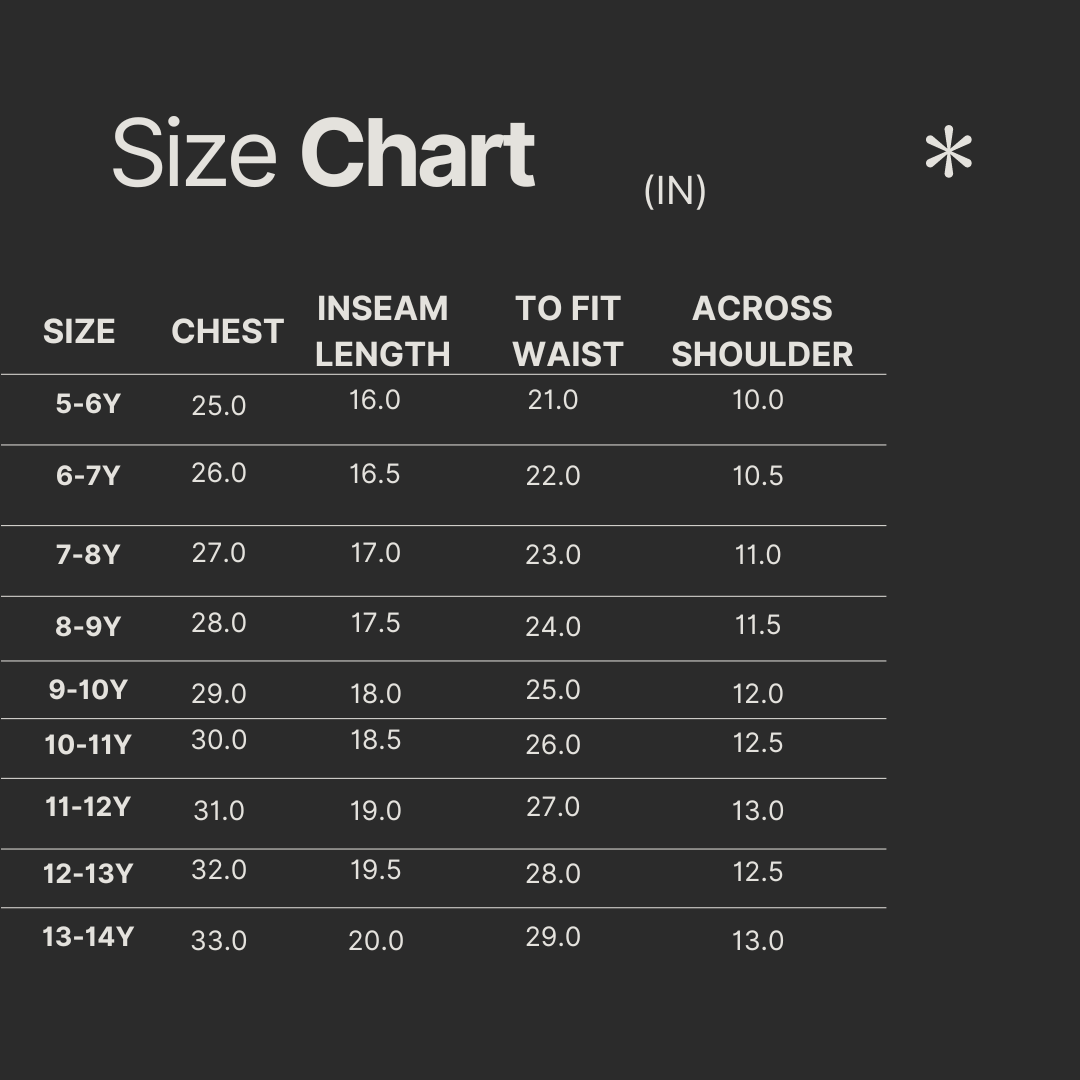
Task: Click the chest value 25.0
Action: [219, 406]
